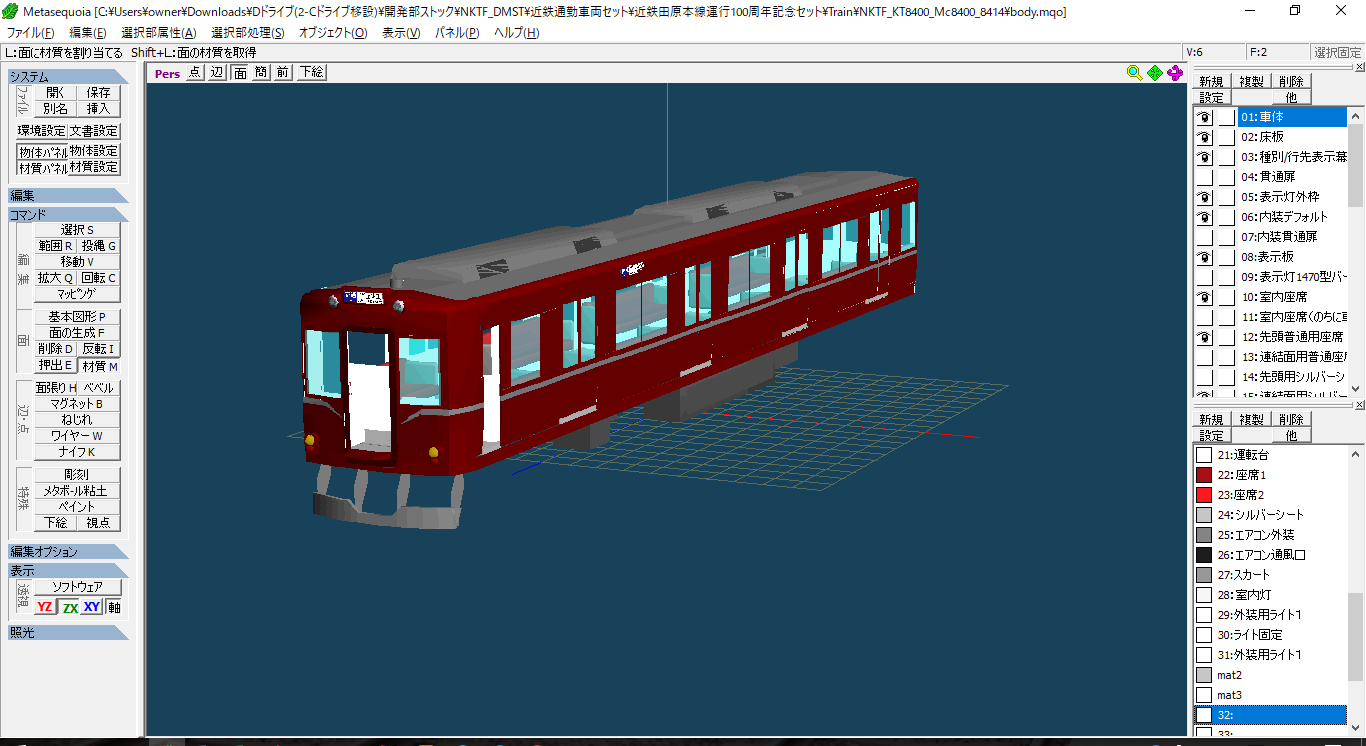The width and height of the screenshot is (1366, 746).
Task: Select the 拡大 Q scale tool
Action: click(x=56, y=278)
